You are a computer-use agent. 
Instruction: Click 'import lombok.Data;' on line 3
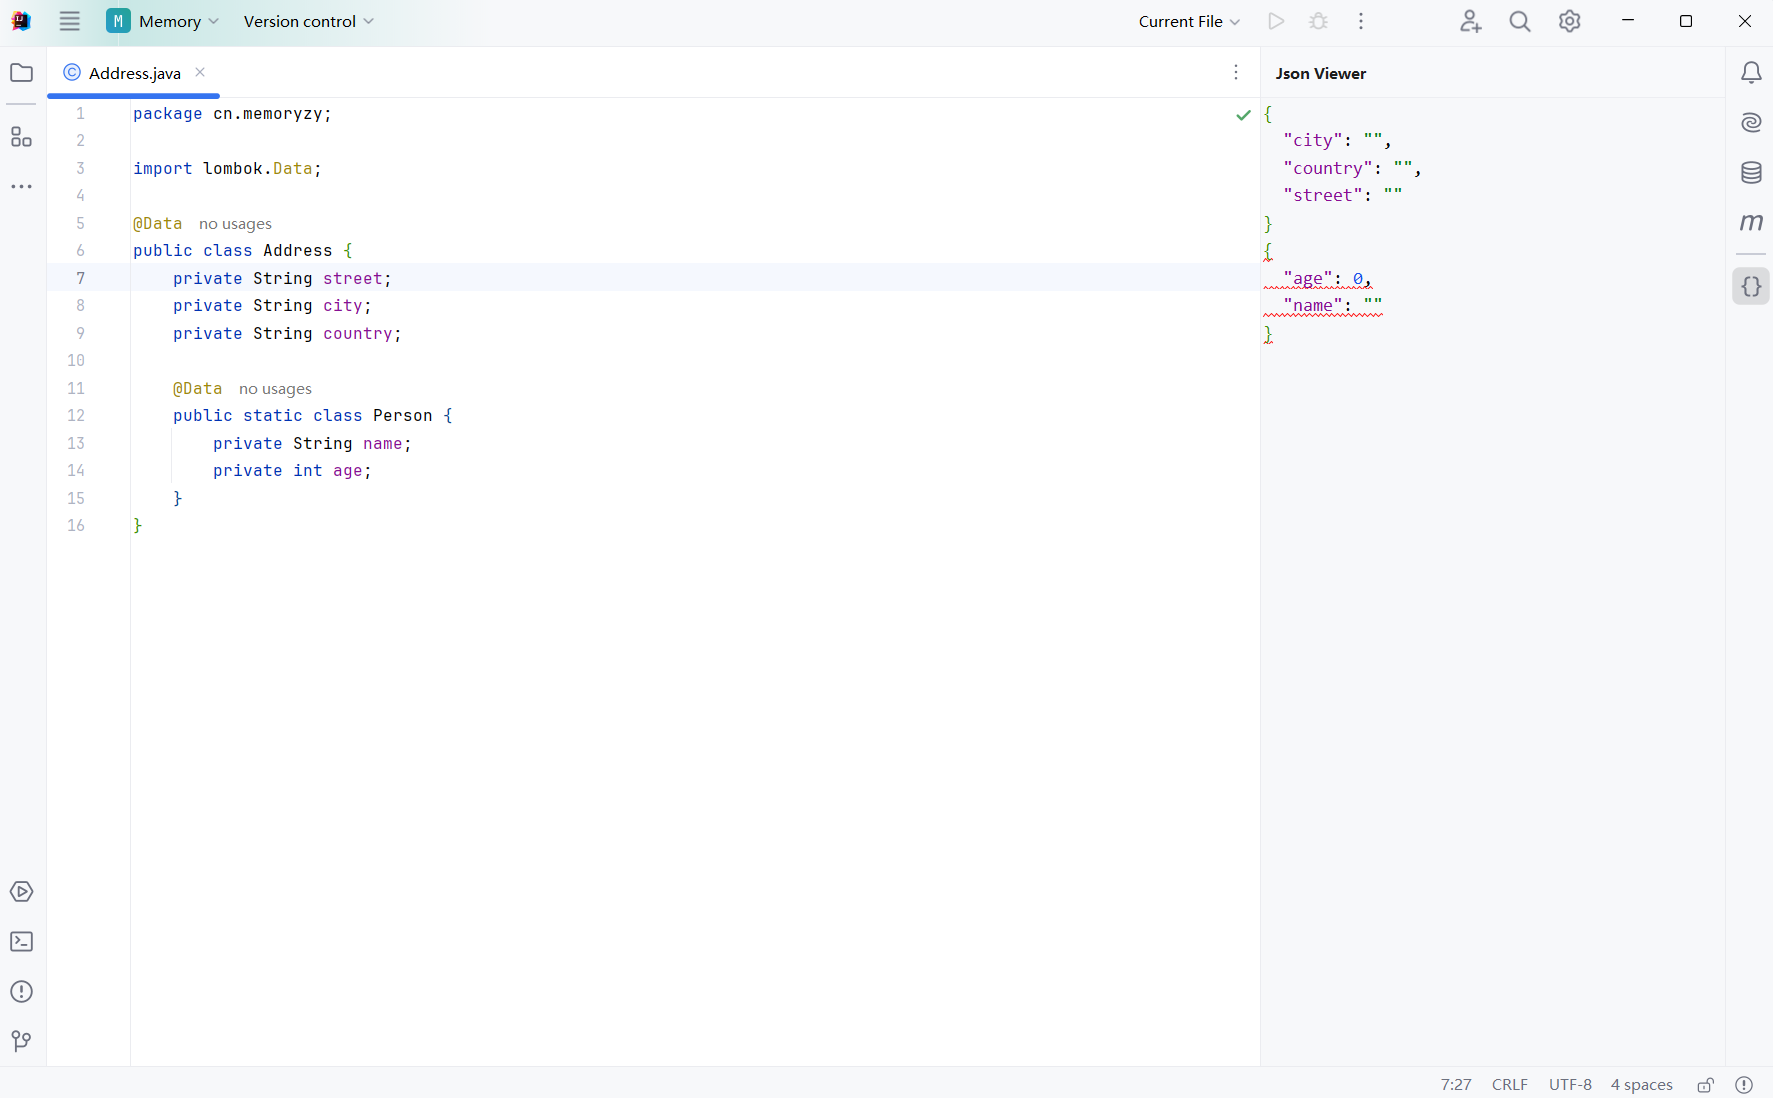pyautogui.click(x=227, y=169)
